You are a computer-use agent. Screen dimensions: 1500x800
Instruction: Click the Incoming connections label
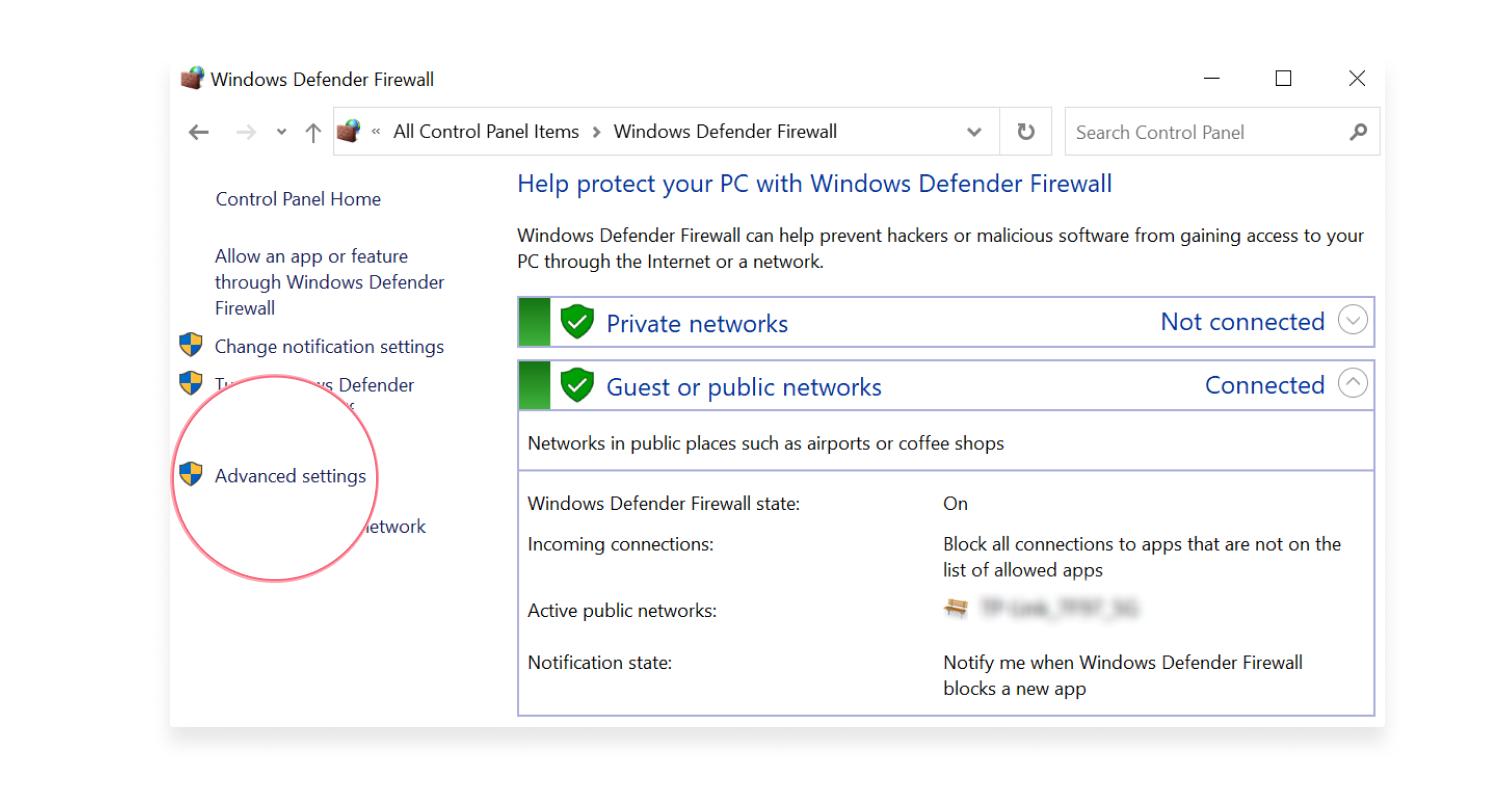click(621, 545)
